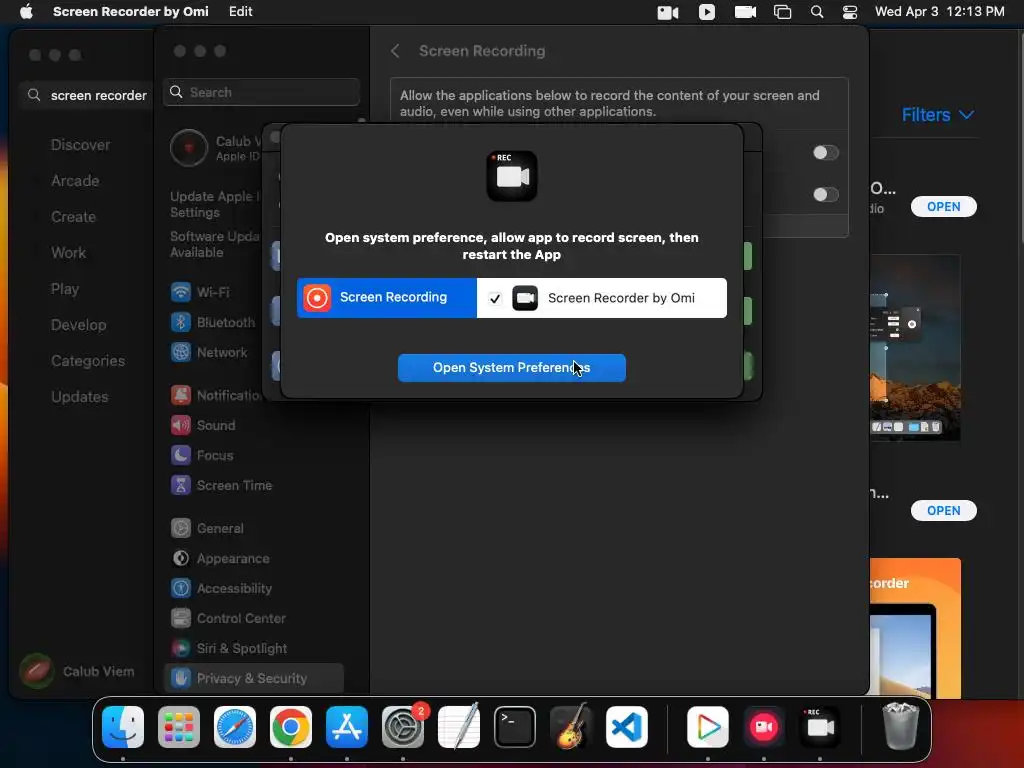Click the video camera menu bar icon
The image size is (1024, 768).
745,12
